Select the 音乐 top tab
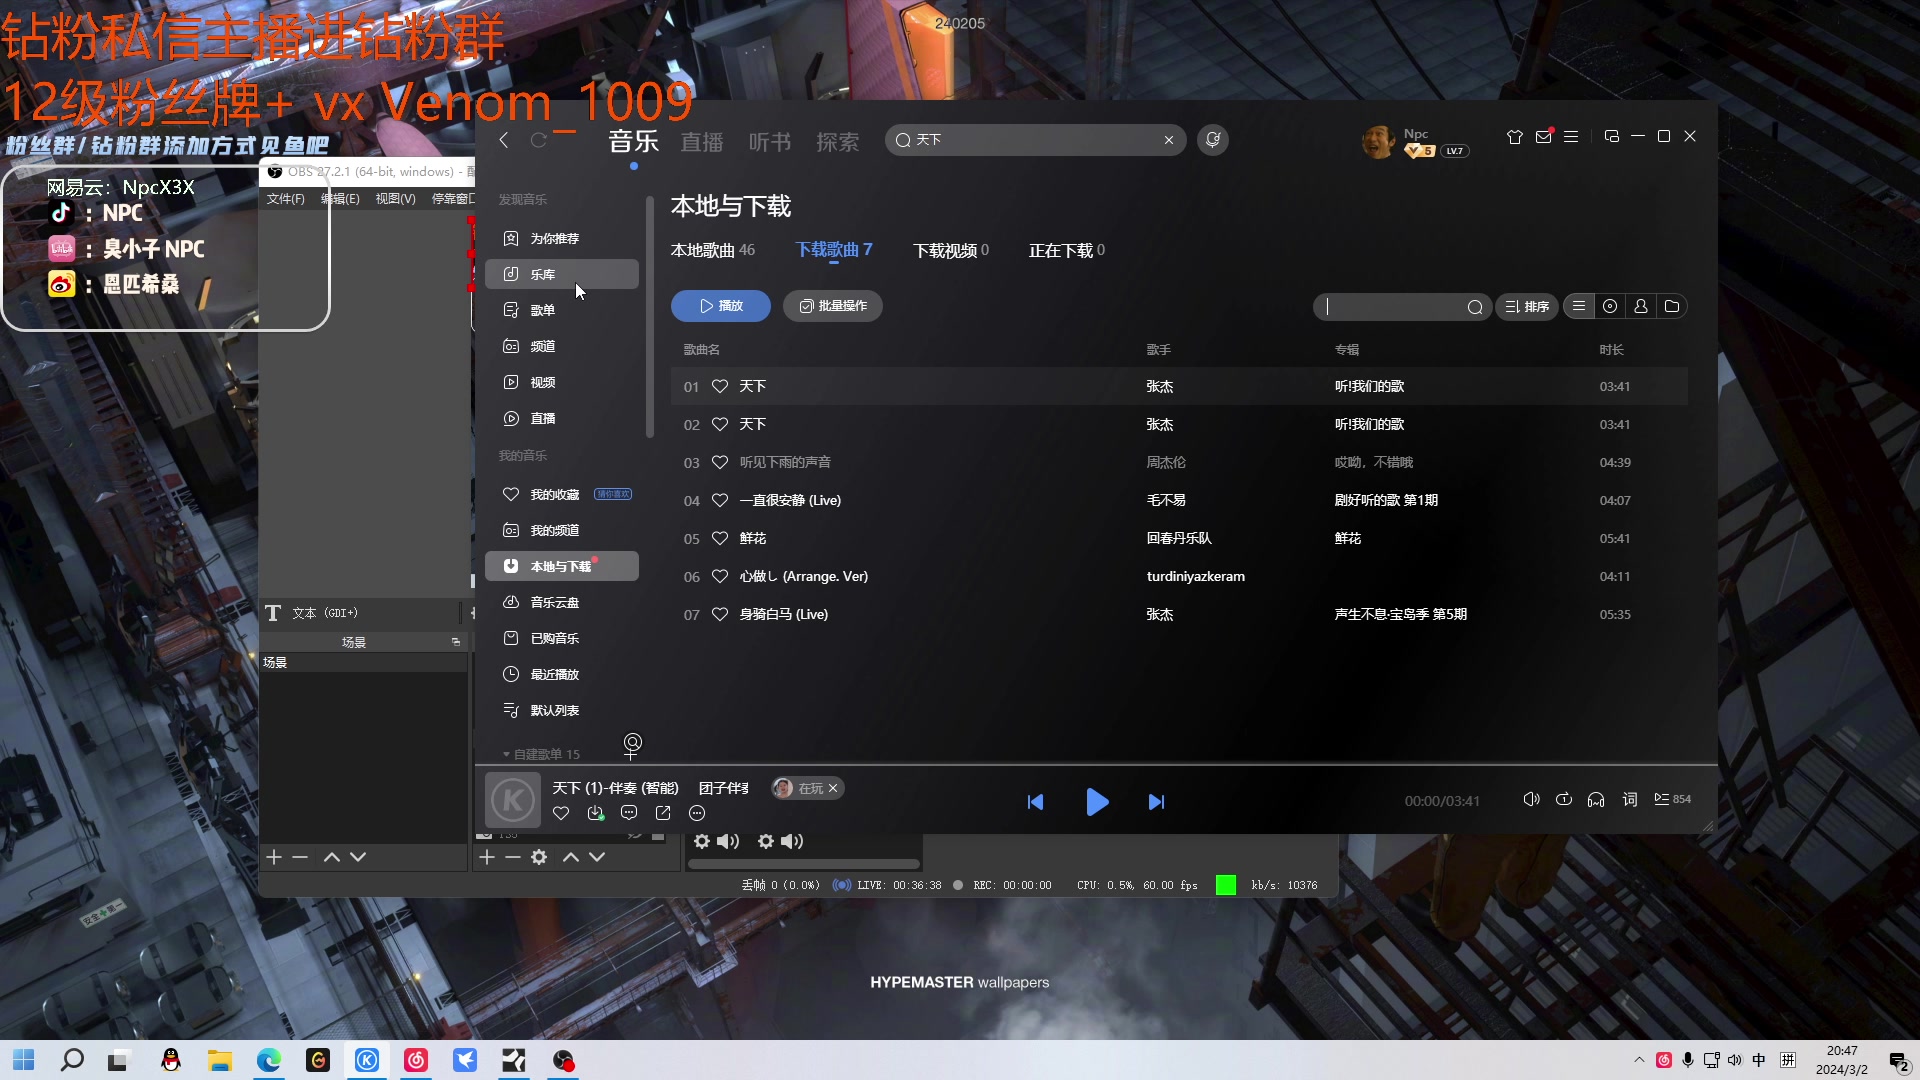Image resolution: width=1920 pixels, height=1080 pixels. coord(634,141)
